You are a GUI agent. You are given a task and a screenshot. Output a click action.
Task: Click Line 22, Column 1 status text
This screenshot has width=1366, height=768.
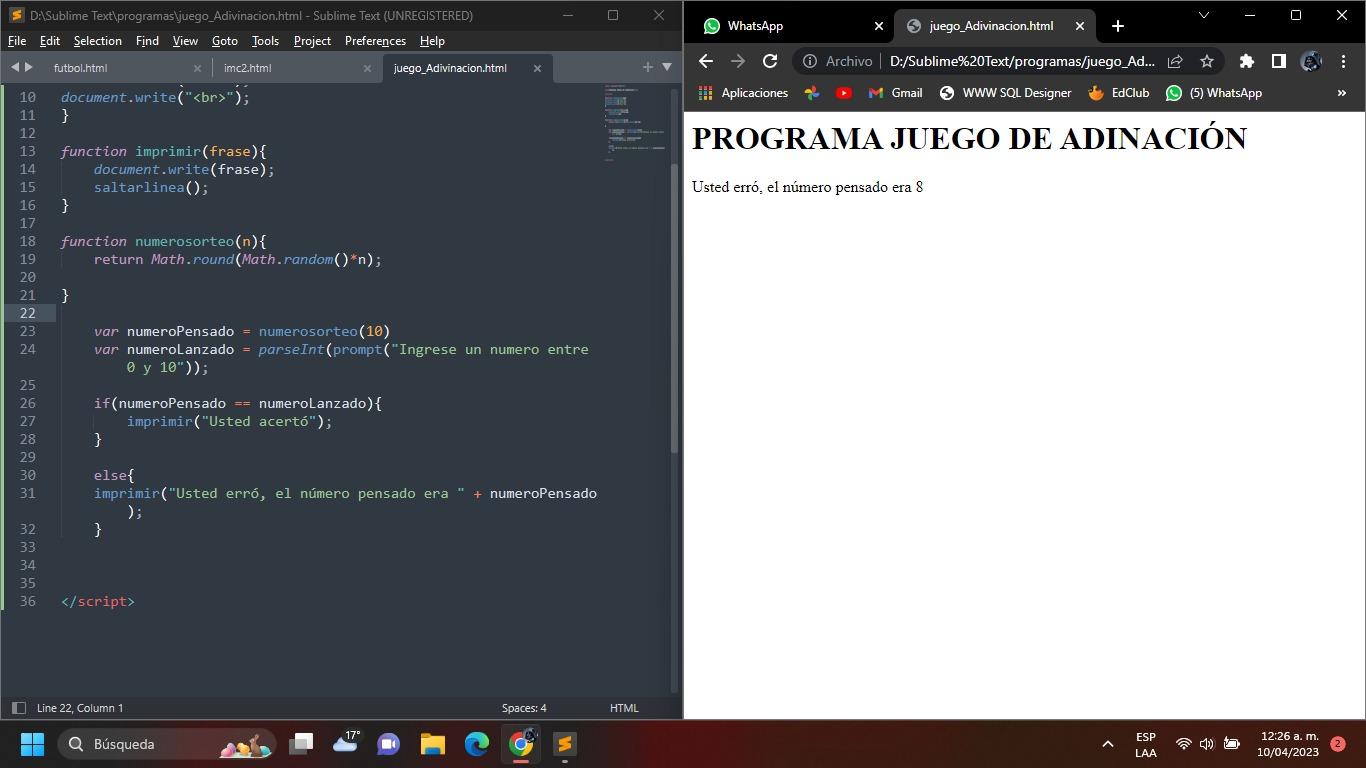click(80, 708)
